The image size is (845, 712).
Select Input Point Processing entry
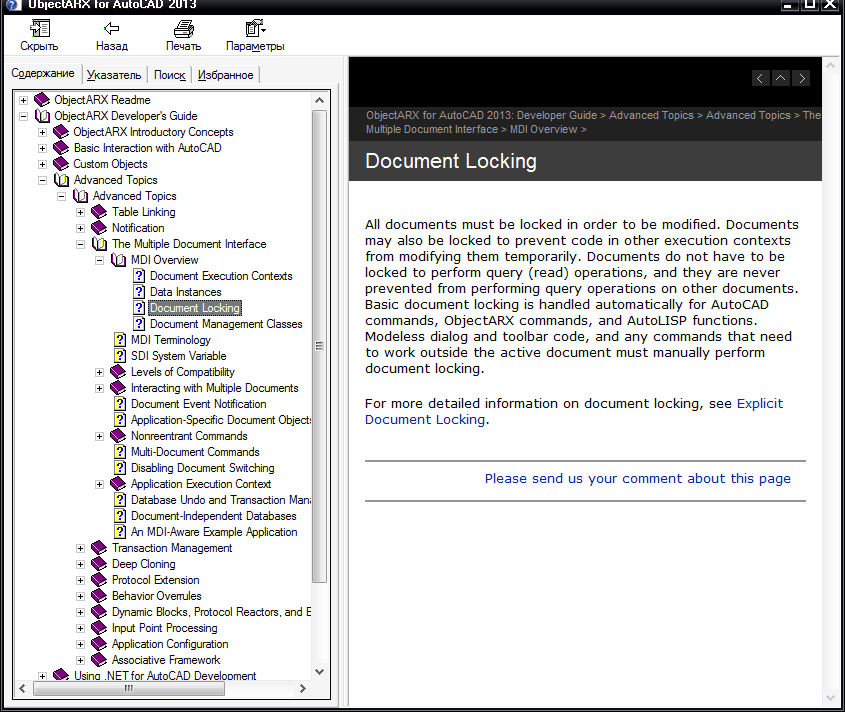pyautogui.click(x=164, y=628)
